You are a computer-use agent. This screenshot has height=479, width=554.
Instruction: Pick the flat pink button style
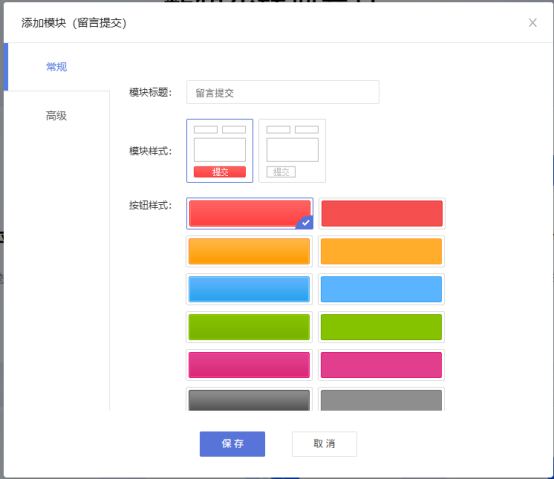pos(382,365)
